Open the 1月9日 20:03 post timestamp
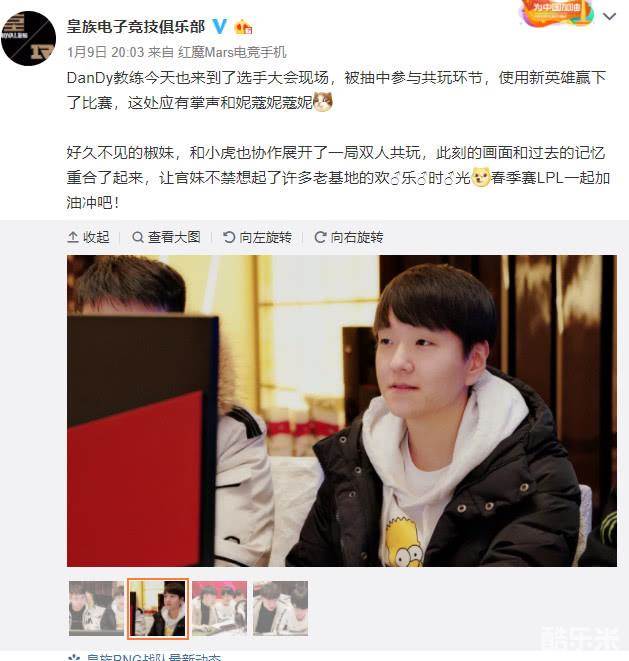Image resolution: width=629 pixels, height=661 pixels. point(105,52)
